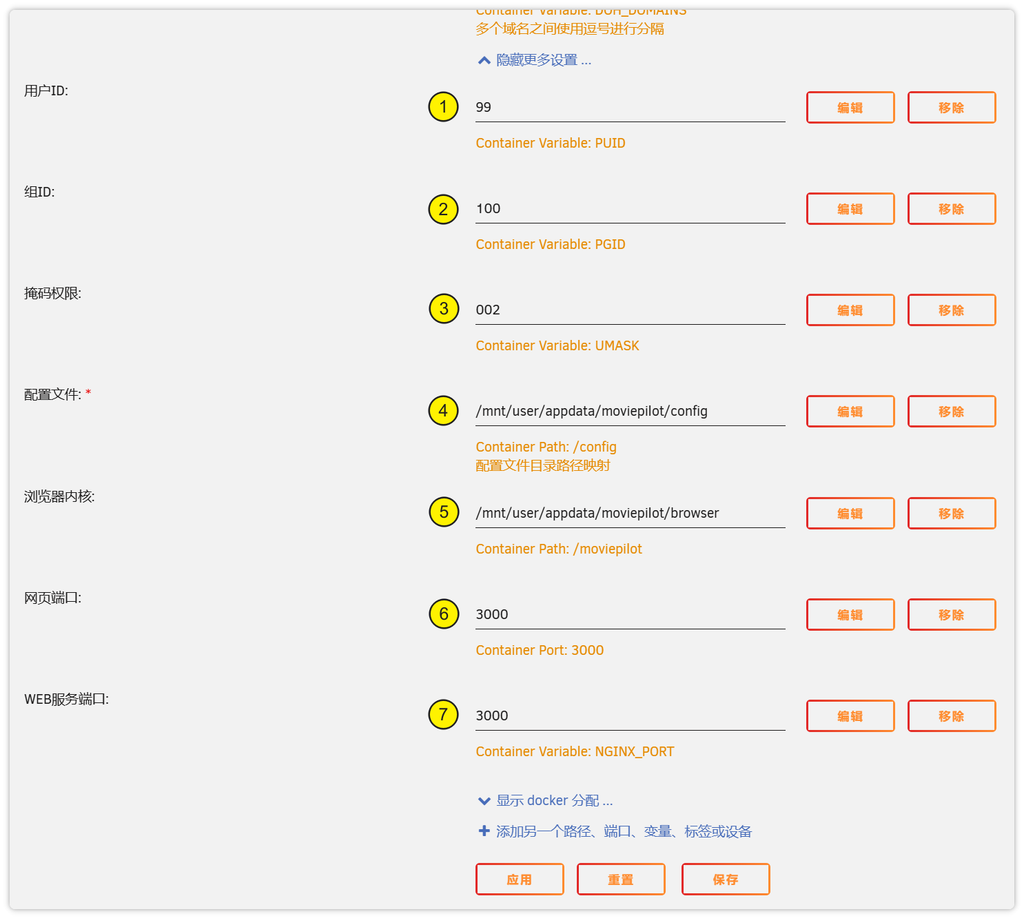This screenshot has height=919, width=1024.
Task: Click yellow number 1 marker
Action: coord(443,107)
